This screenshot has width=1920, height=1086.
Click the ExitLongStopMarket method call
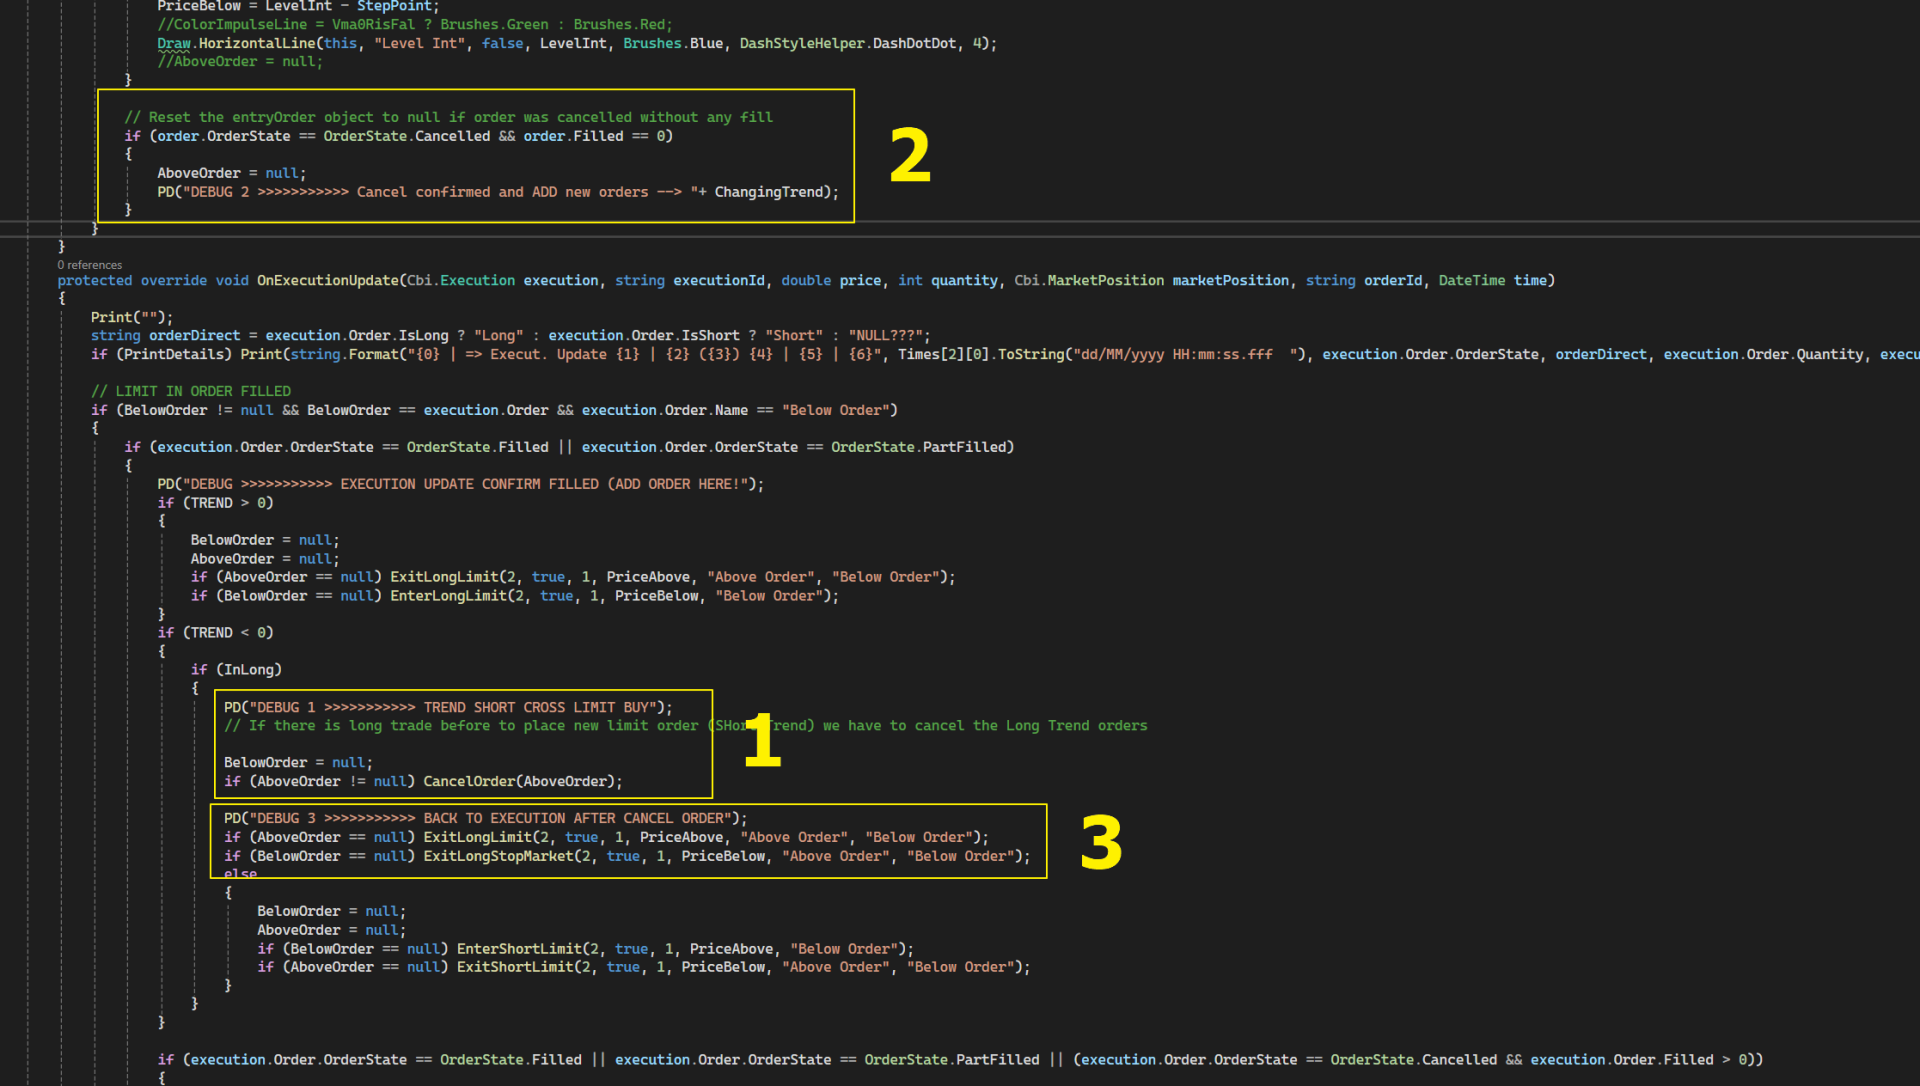click(498, 857)
